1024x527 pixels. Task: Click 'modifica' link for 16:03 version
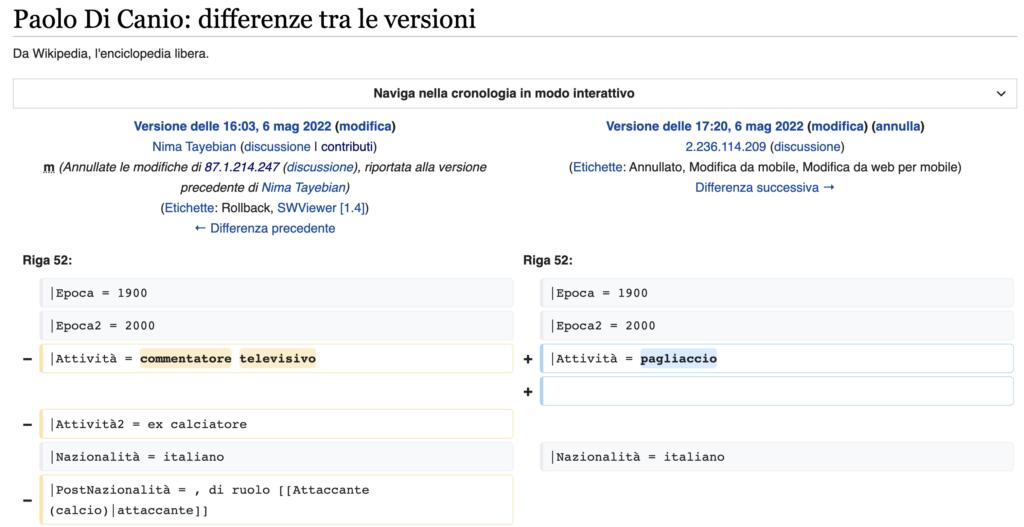pos(366,126)
